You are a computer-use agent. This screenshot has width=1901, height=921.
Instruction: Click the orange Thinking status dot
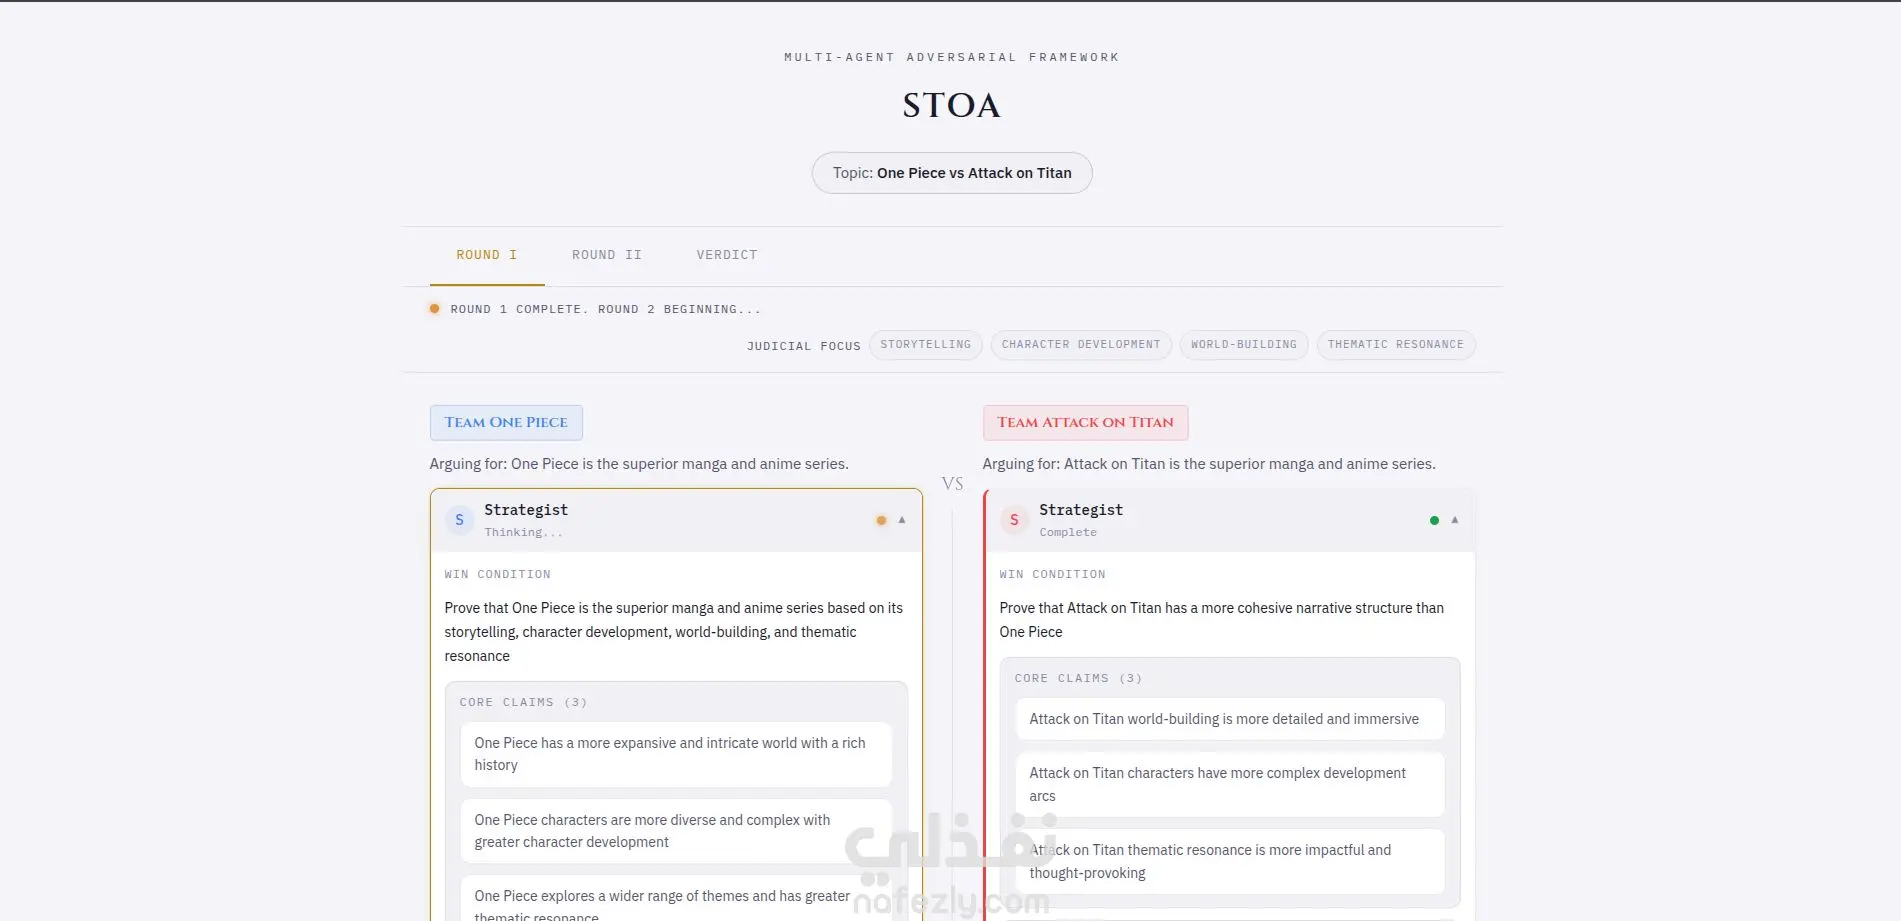point(881,520)
